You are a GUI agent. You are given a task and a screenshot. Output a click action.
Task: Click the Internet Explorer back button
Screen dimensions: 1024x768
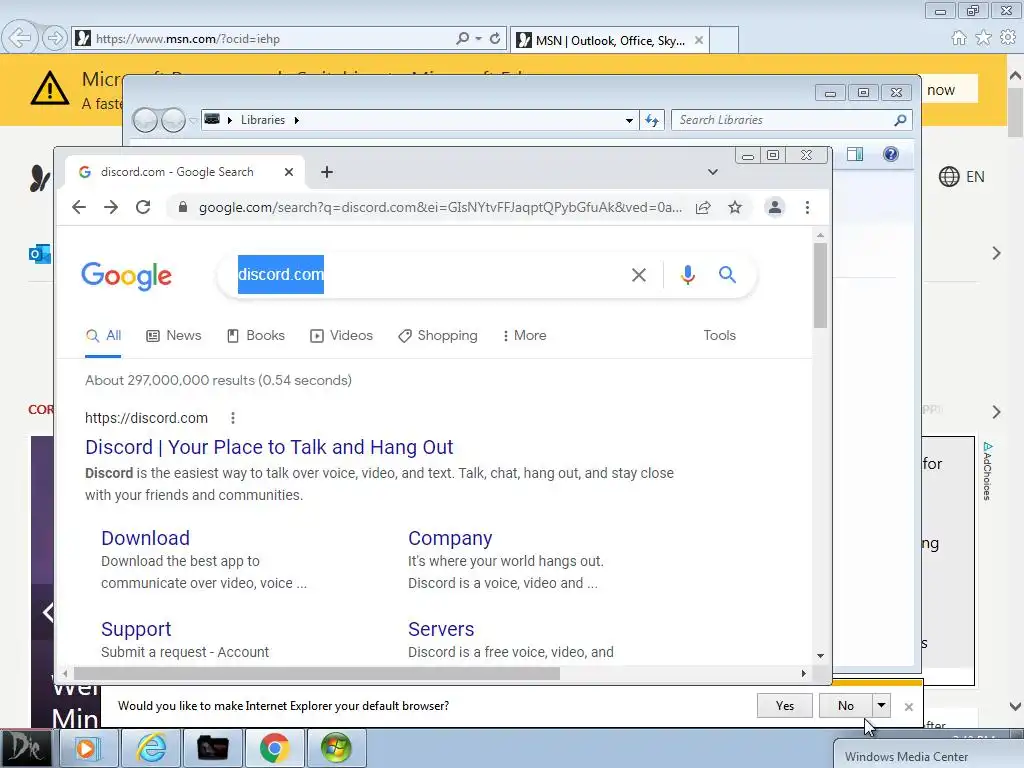(20, 38)
